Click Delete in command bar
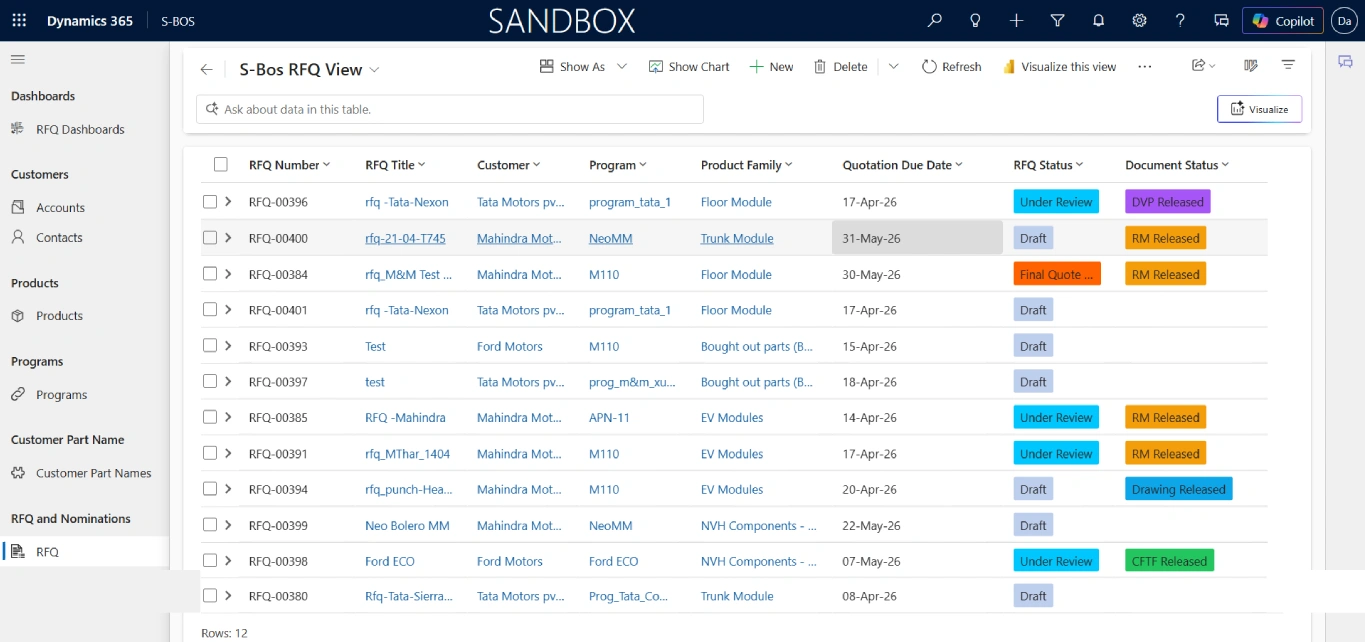The width and height of the screenshot is (1365, 642). click(840, 67)
